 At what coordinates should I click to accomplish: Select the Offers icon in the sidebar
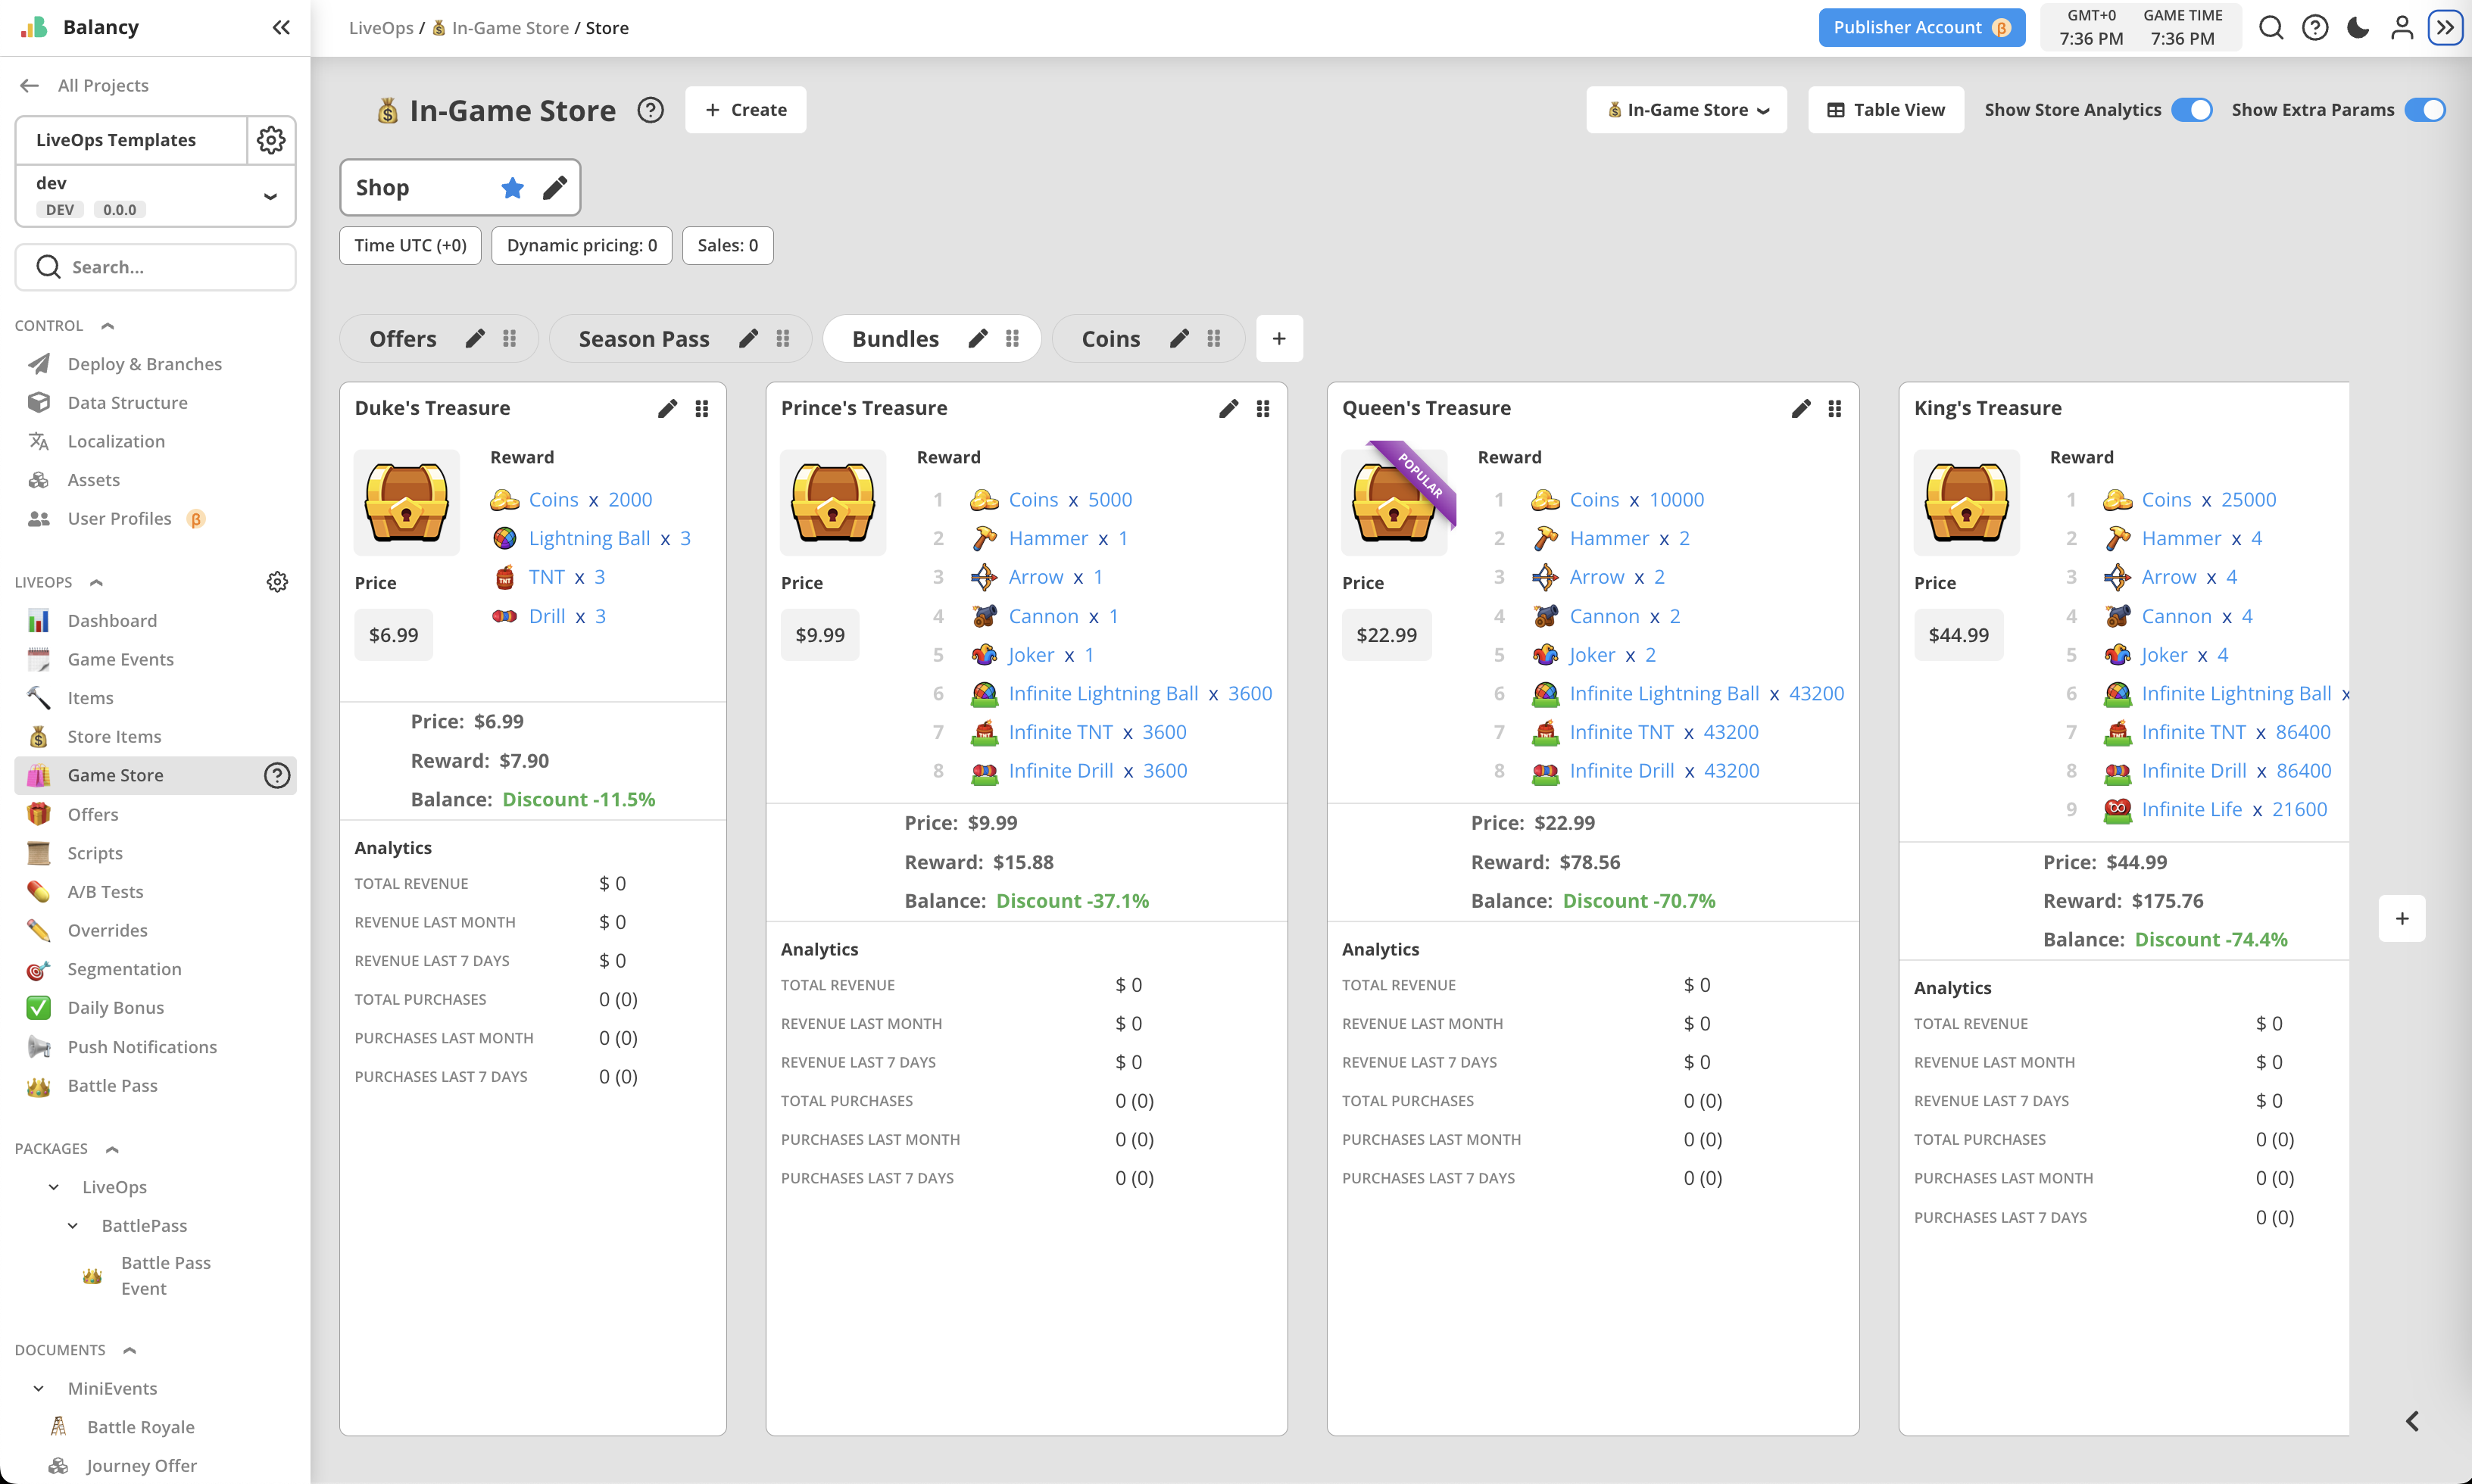click(38, 814)
